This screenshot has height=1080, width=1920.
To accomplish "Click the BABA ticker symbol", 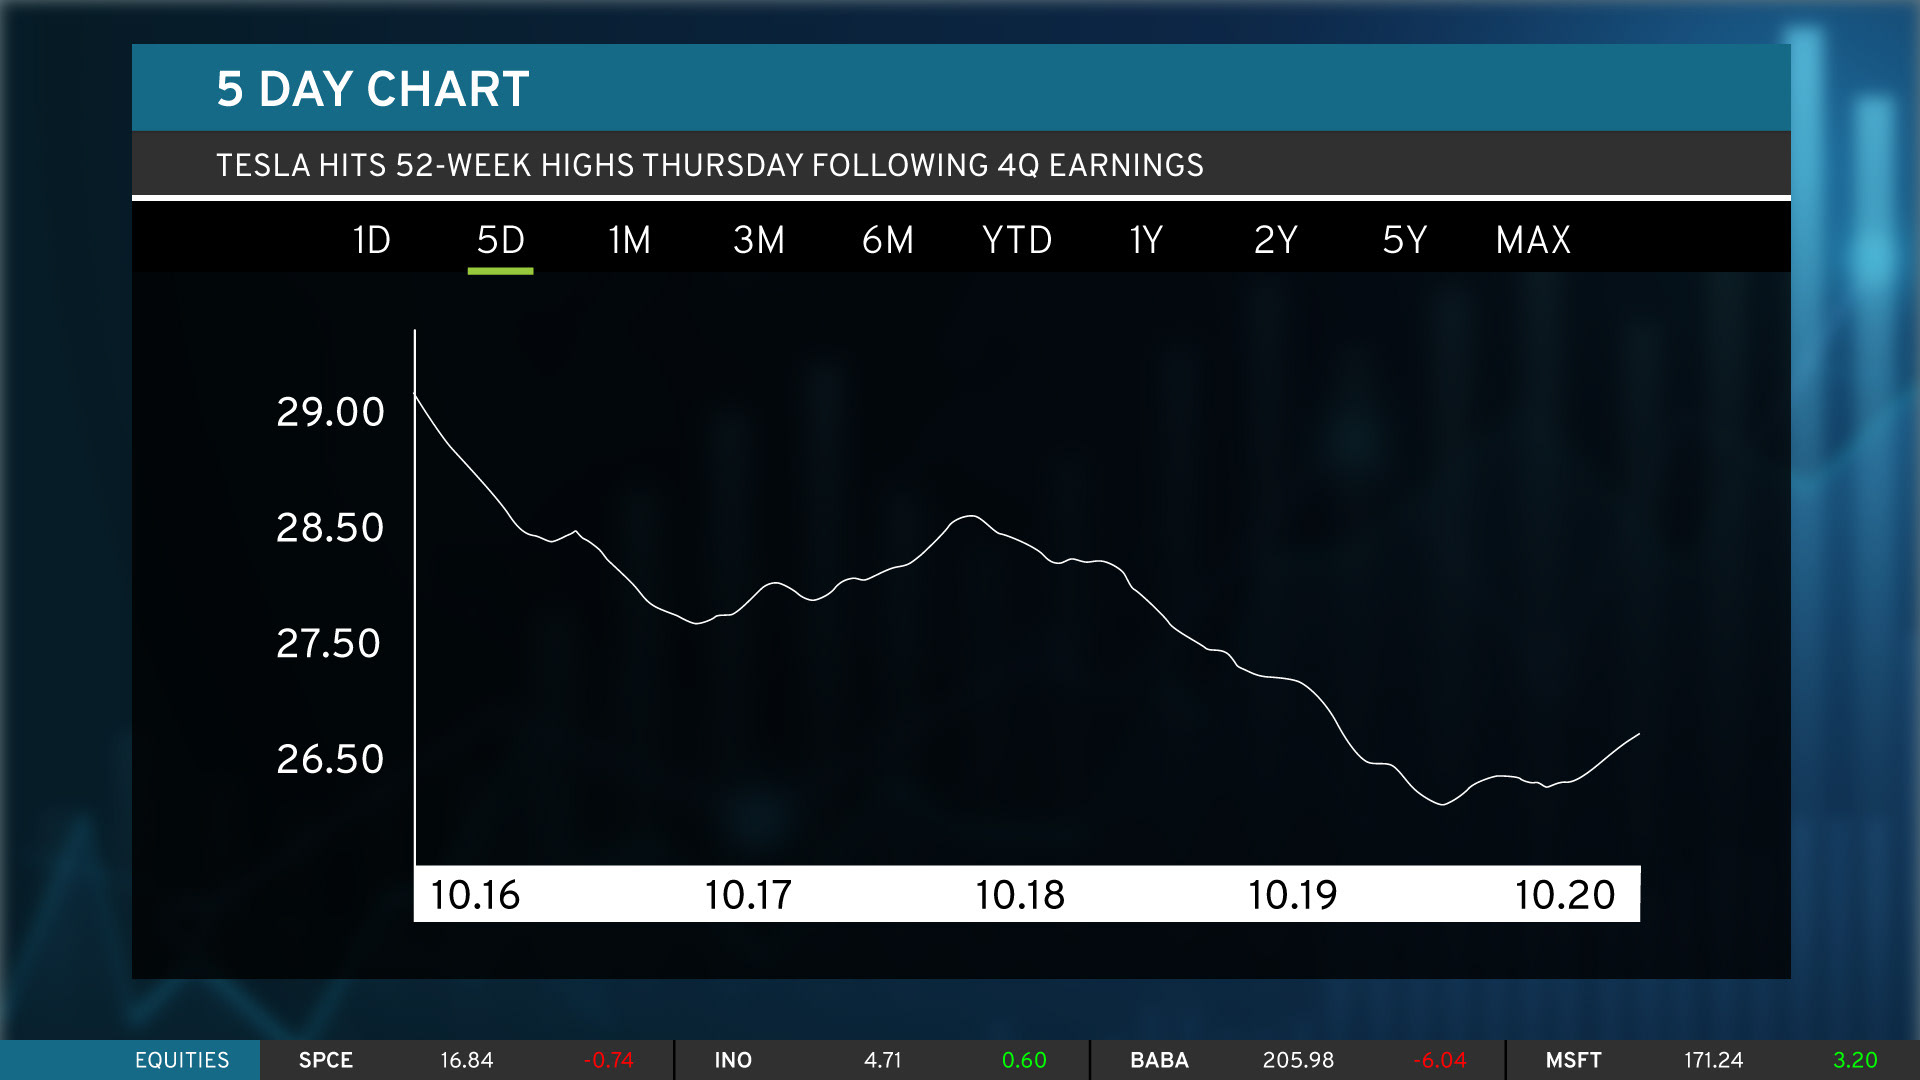I will (x=1159, y=1060).
